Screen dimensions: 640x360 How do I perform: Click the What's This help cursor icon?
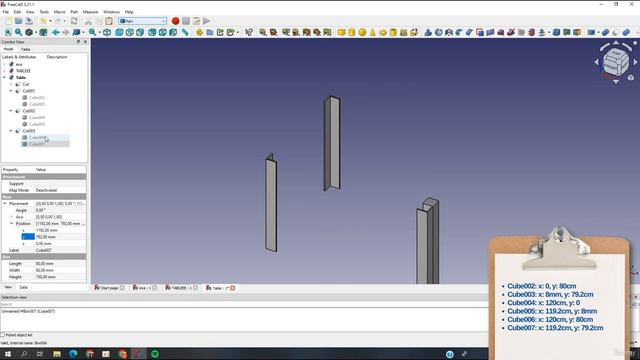click(x=249, y=32)
